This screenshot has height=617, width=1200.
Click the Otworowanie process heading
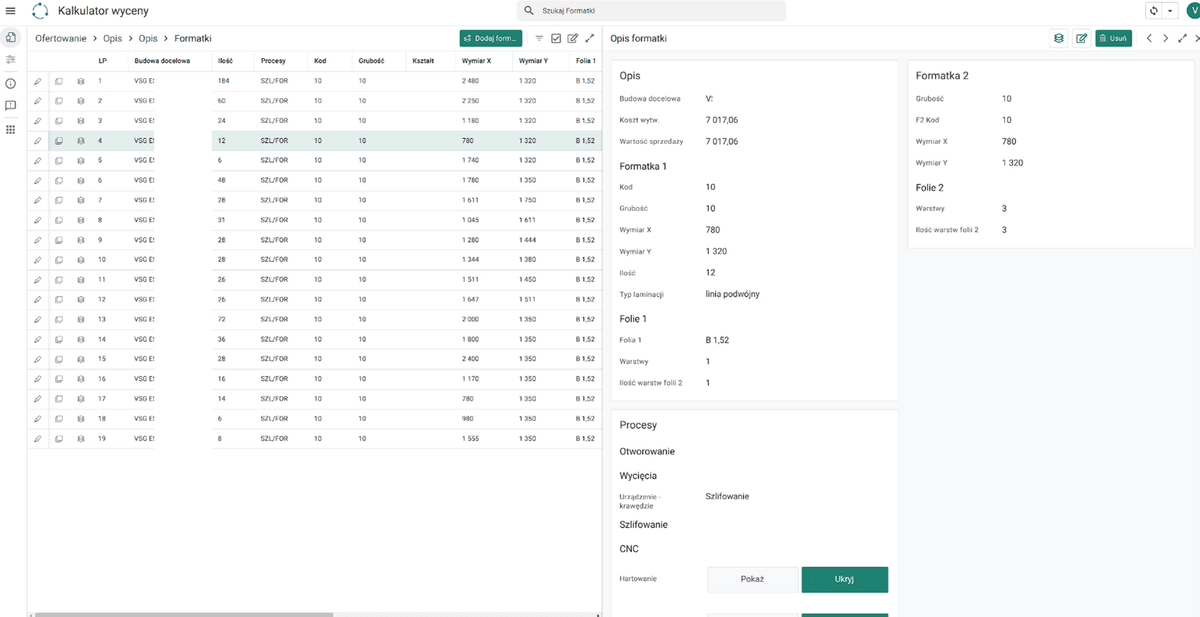click(647, 452)
